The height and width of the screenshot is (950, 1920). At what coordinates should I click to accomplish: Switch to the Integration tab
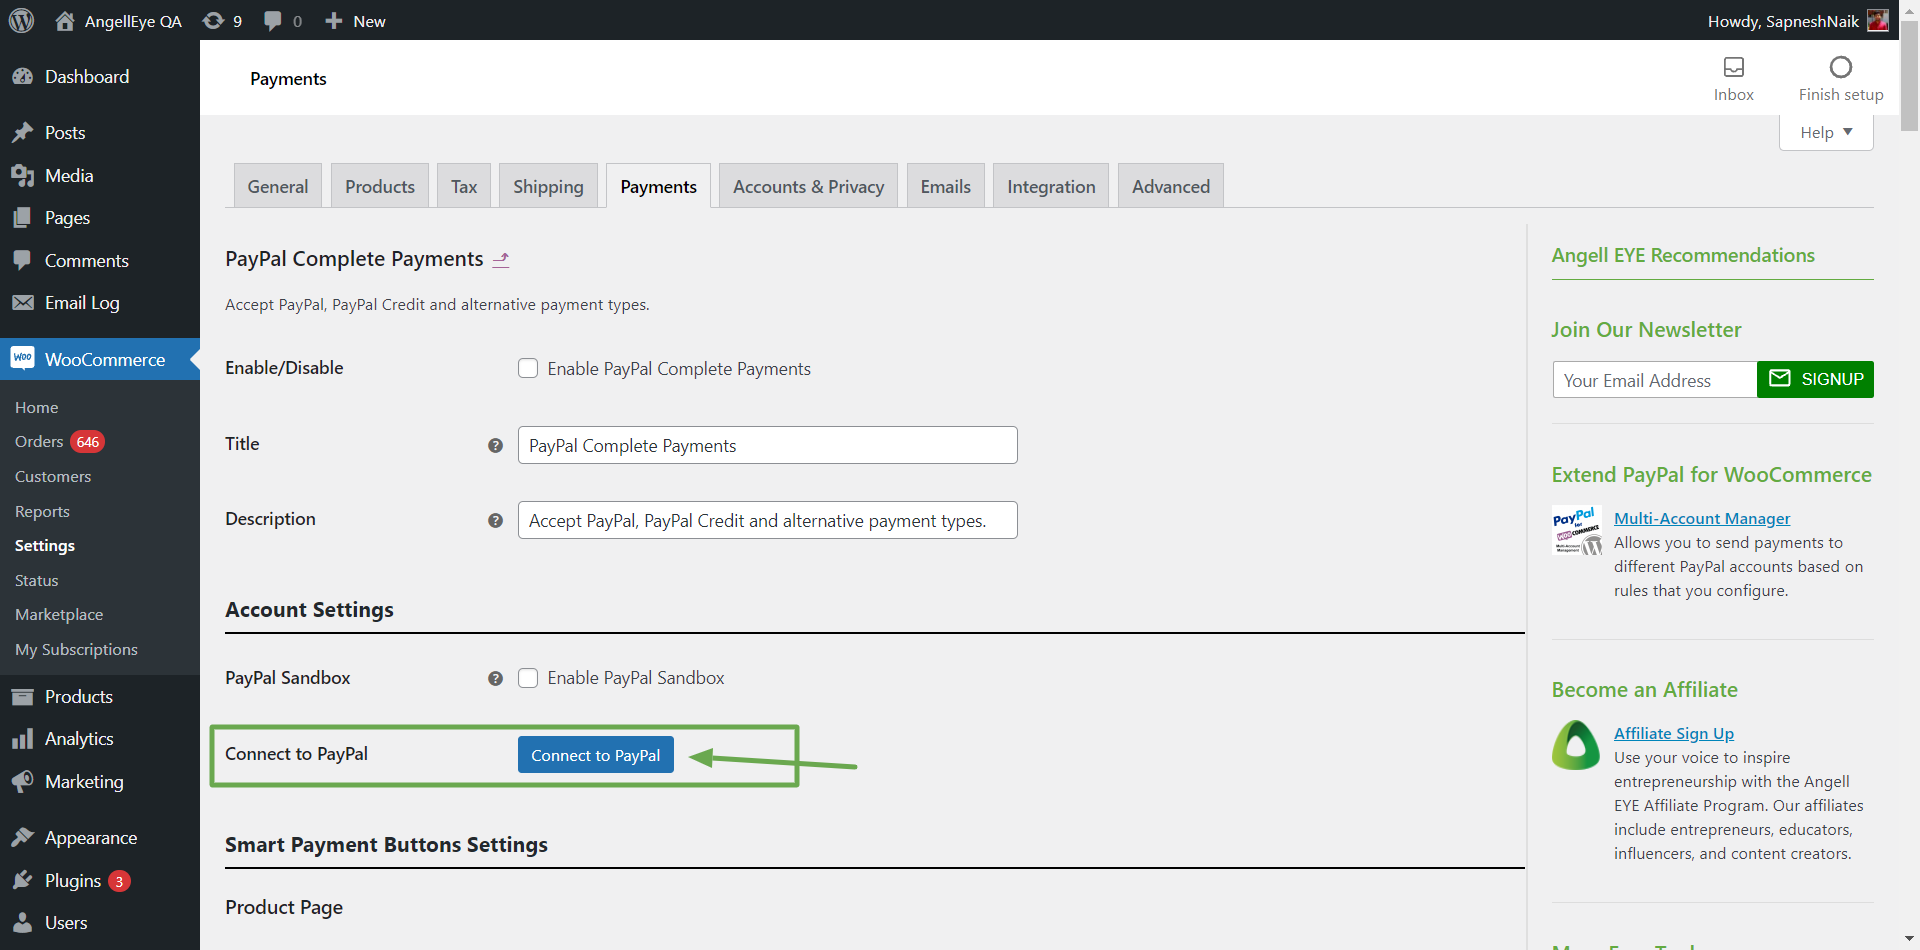[x=1051, y=186]
